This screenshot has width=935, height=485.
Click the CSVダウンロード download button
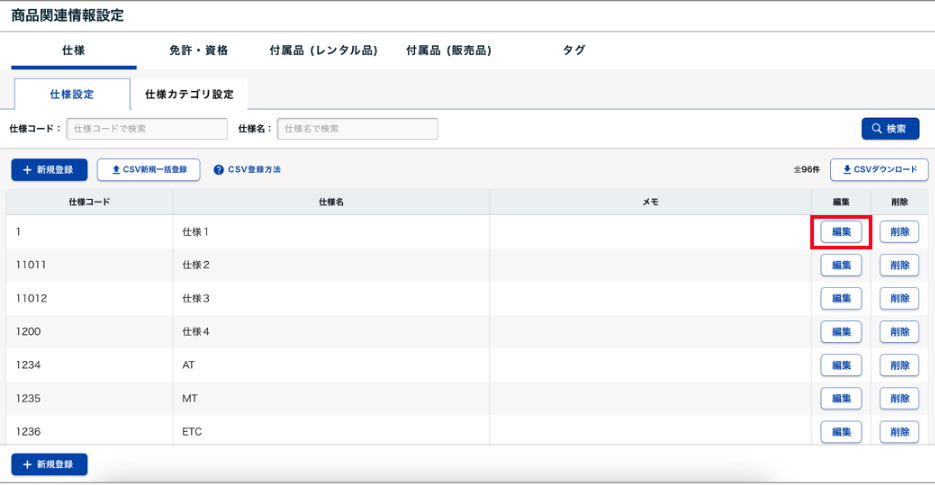[x=879, y=170]
